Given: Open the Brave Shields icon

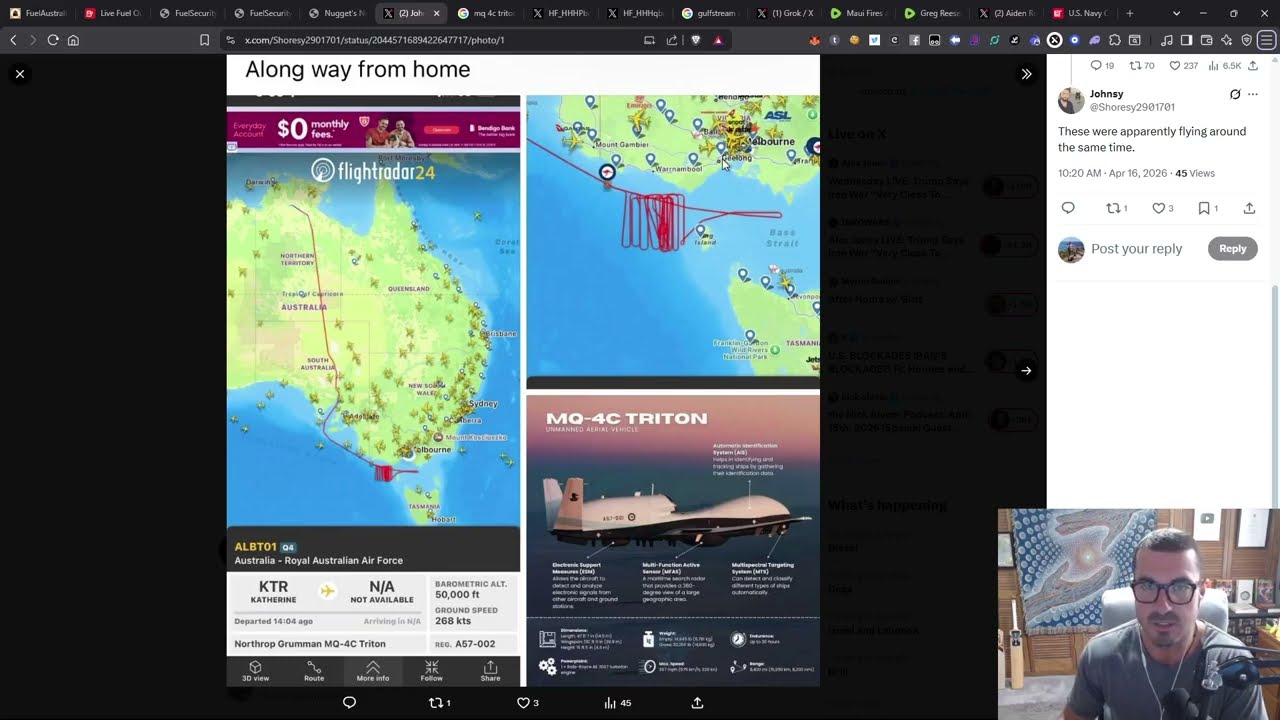Looking at the screenshot, I should tap(696, 40).
